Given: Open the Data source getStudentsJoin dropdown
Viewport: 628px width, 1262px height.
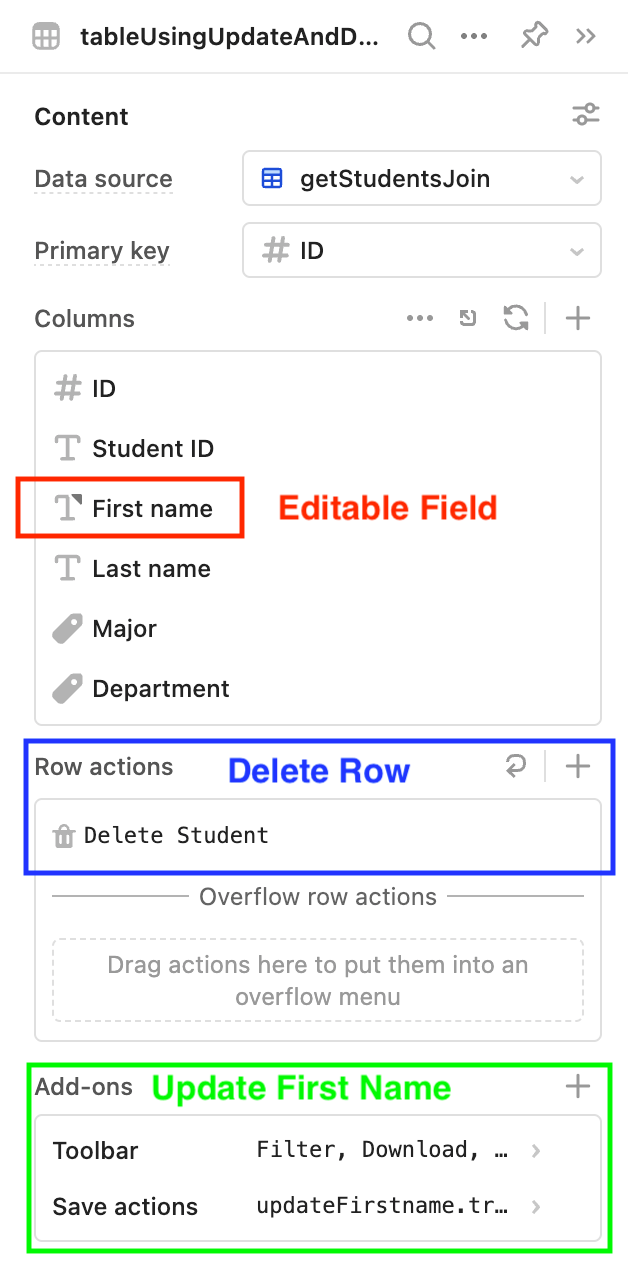Looking at the screenshot, I should [x=422, y=179].
